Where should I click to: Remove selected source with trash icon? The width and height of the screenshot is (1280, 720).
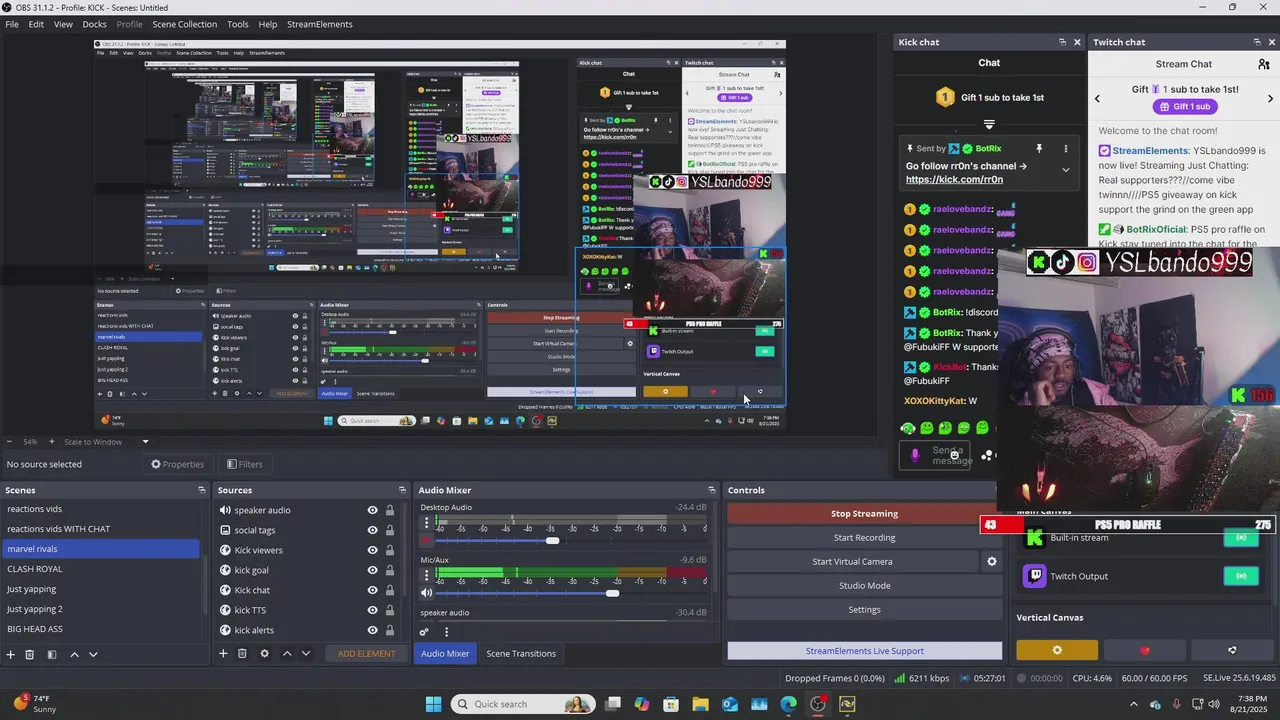[242, 653]
